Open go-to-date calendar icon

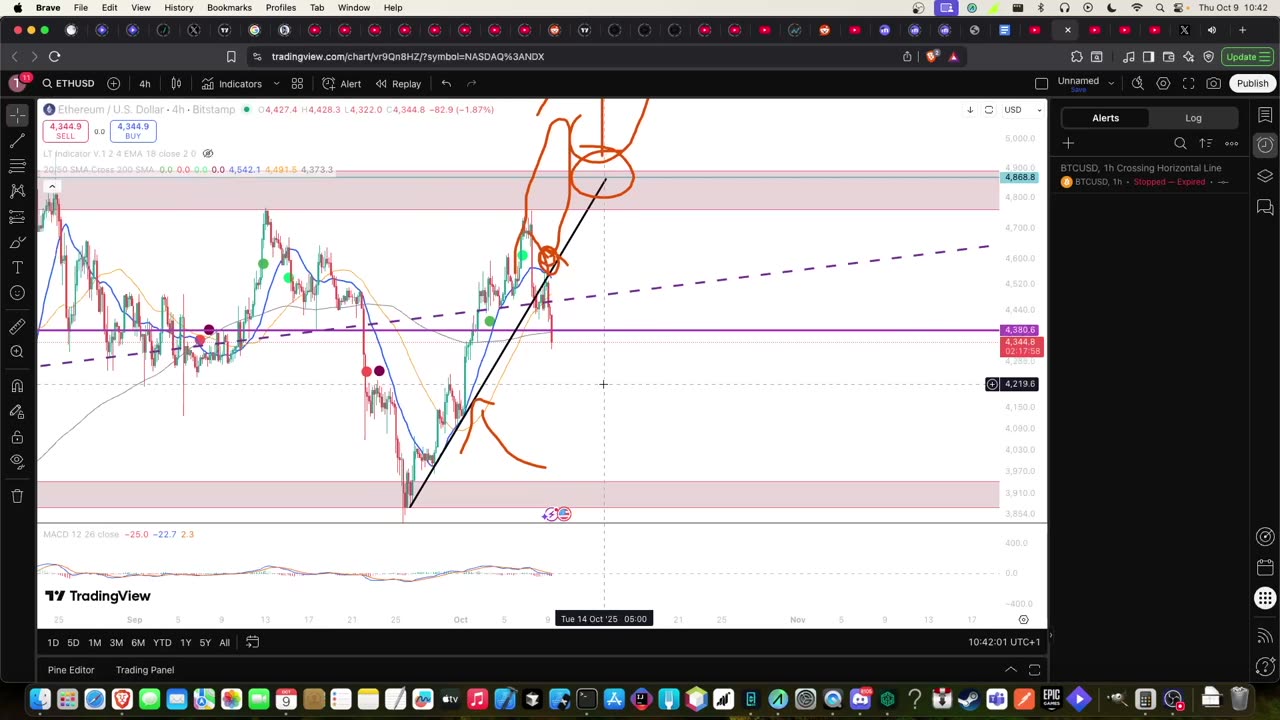252,643
